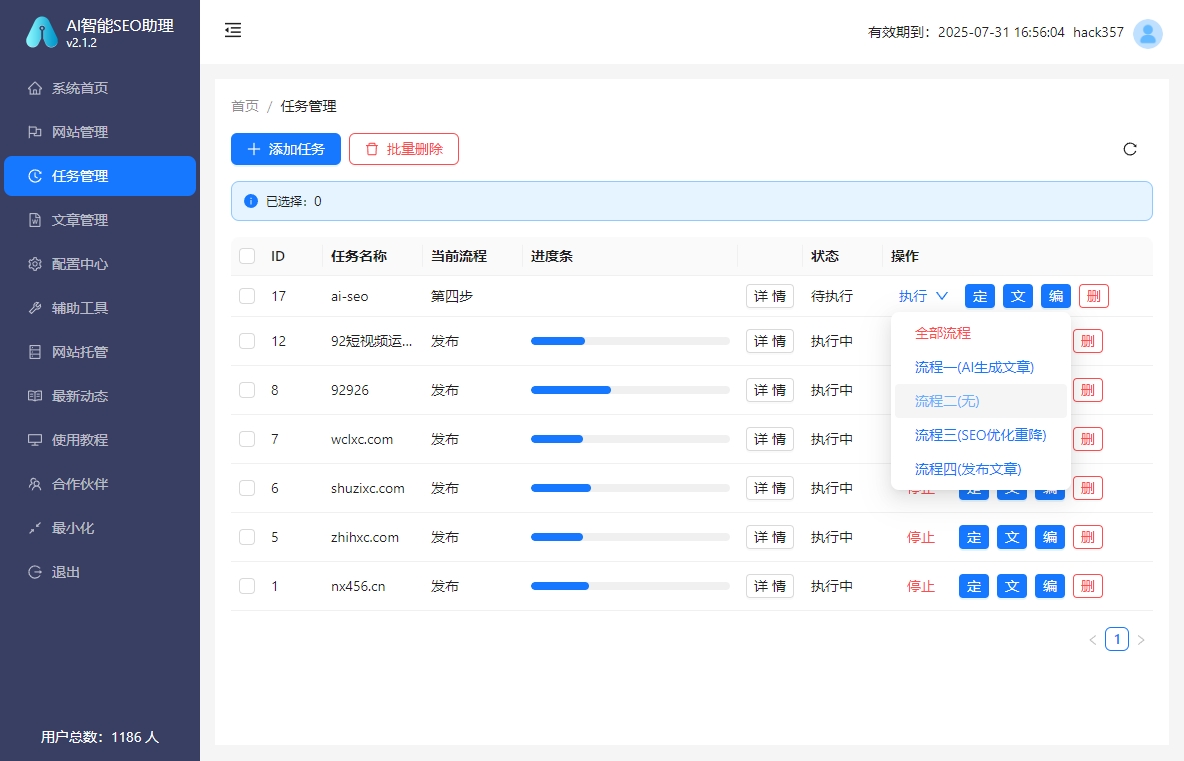Click the 文 icon in row zhihxc.com
The image size is (1184, 761).
[x=1011, y=537]
